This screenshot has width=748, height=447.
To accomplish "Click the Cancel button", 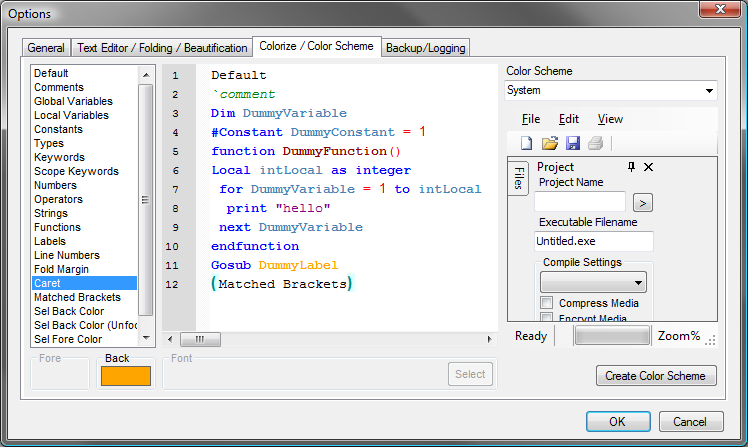I will (691, 422).
